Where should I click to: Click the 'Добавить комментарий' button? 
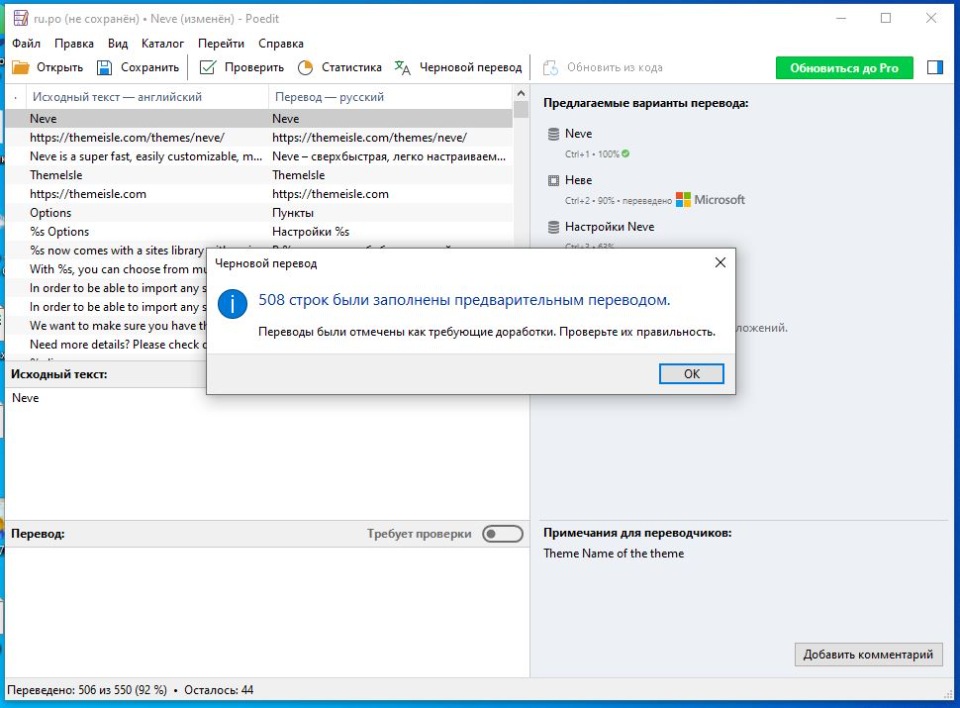pyautogui.click(x=869, y=655)
